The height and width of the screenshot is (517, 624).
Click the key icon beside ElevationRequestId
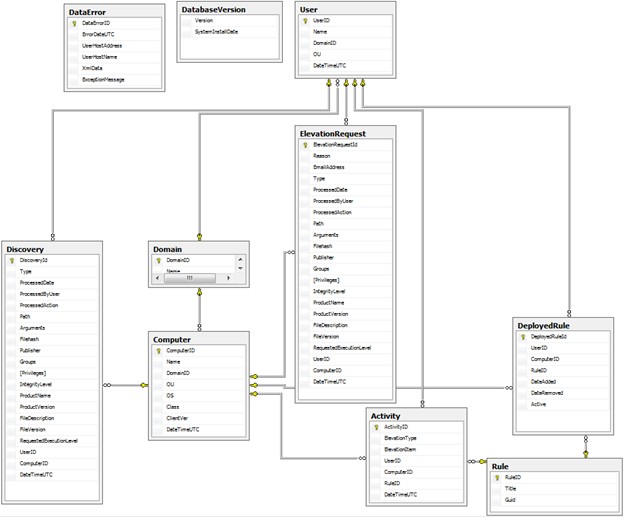[305, 145]
